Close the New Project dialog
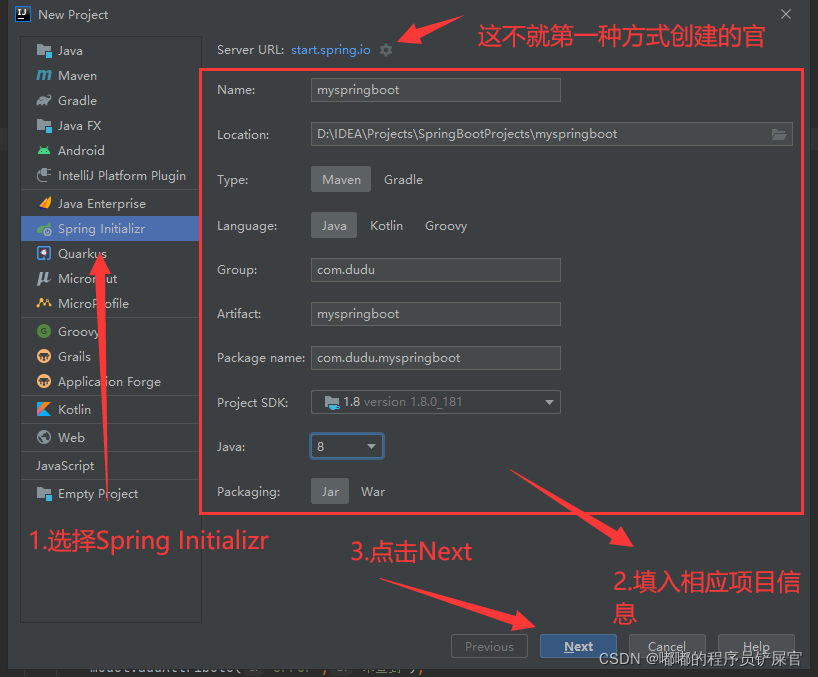The width and height of the screenshot is (818, 677). point(786,14)
